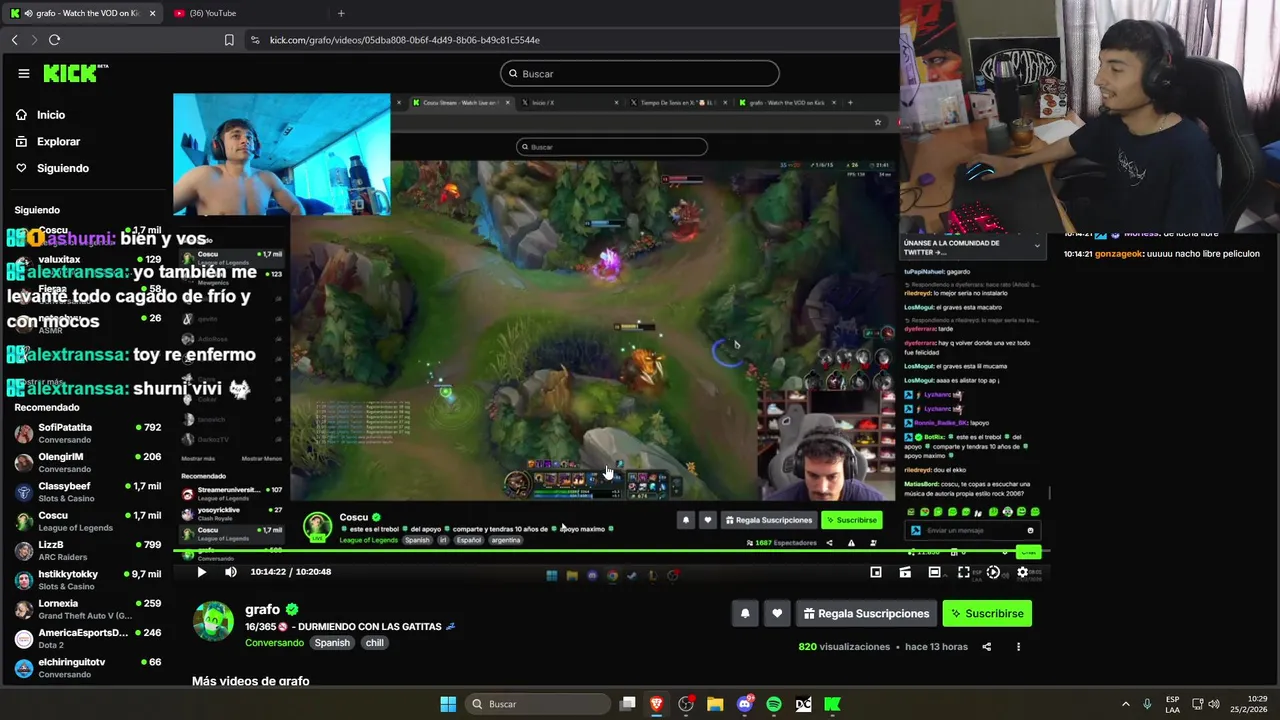Toggle notifications bell for grafo
Viewport: 1280px width, 720px height.
click(x=745, y=613)
